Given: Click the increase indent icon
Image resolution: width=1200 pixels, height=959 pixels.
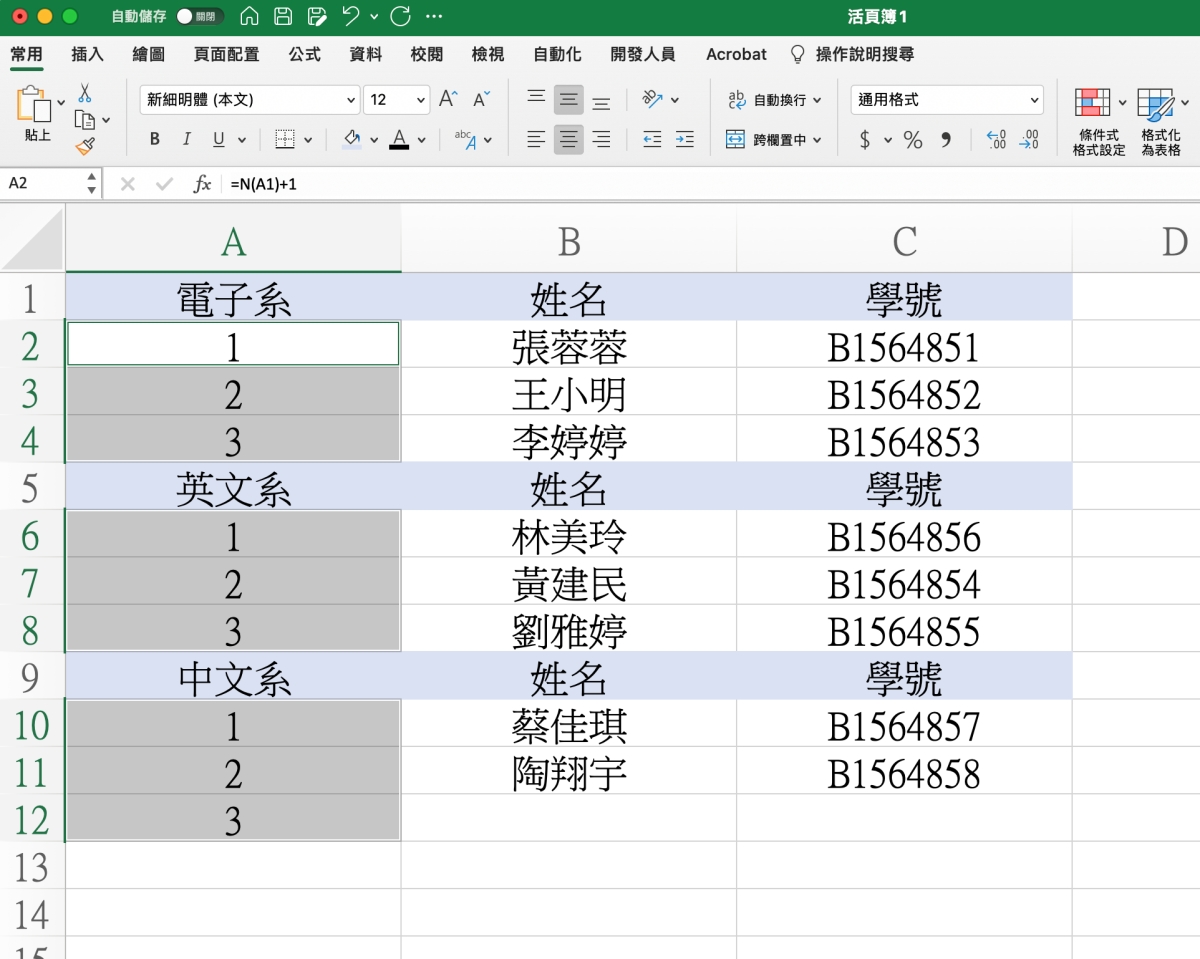Looking at the screenshot, I should [684, 140].
